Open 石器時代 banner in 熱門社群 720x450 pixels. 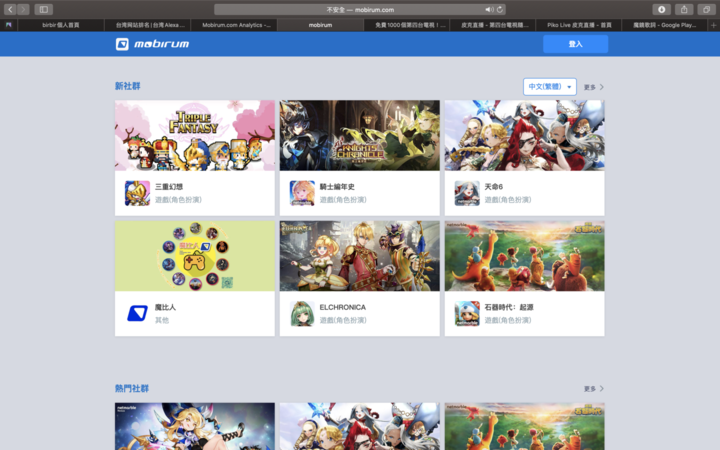[524, 427]
